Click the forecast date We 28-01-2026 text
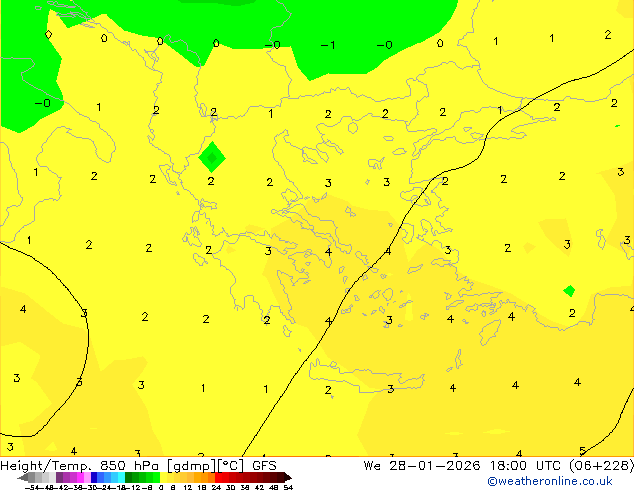Image resolution: width=634 pixels, height=490 pixels. (x=422, y=466)
